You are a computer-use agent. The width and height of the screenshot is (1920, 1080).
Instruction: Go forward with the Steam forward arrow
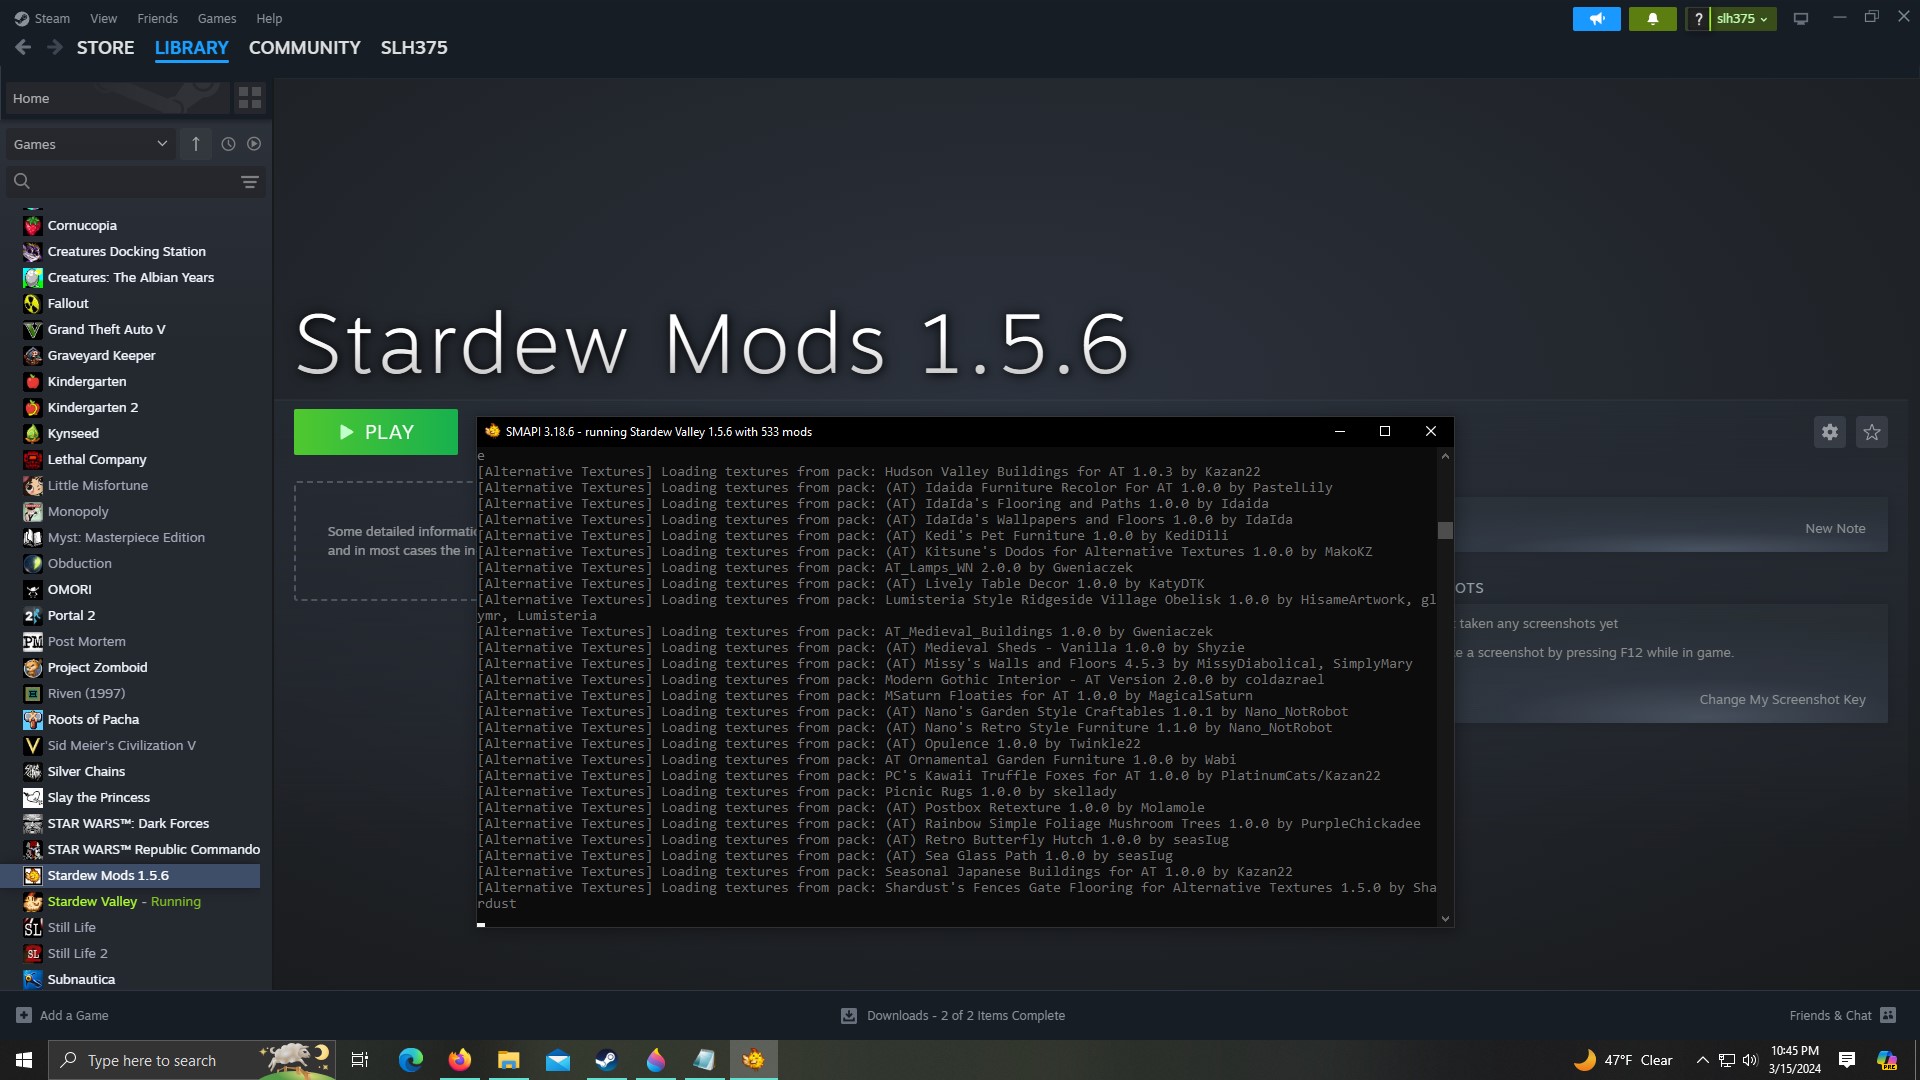tap(55, 47)
